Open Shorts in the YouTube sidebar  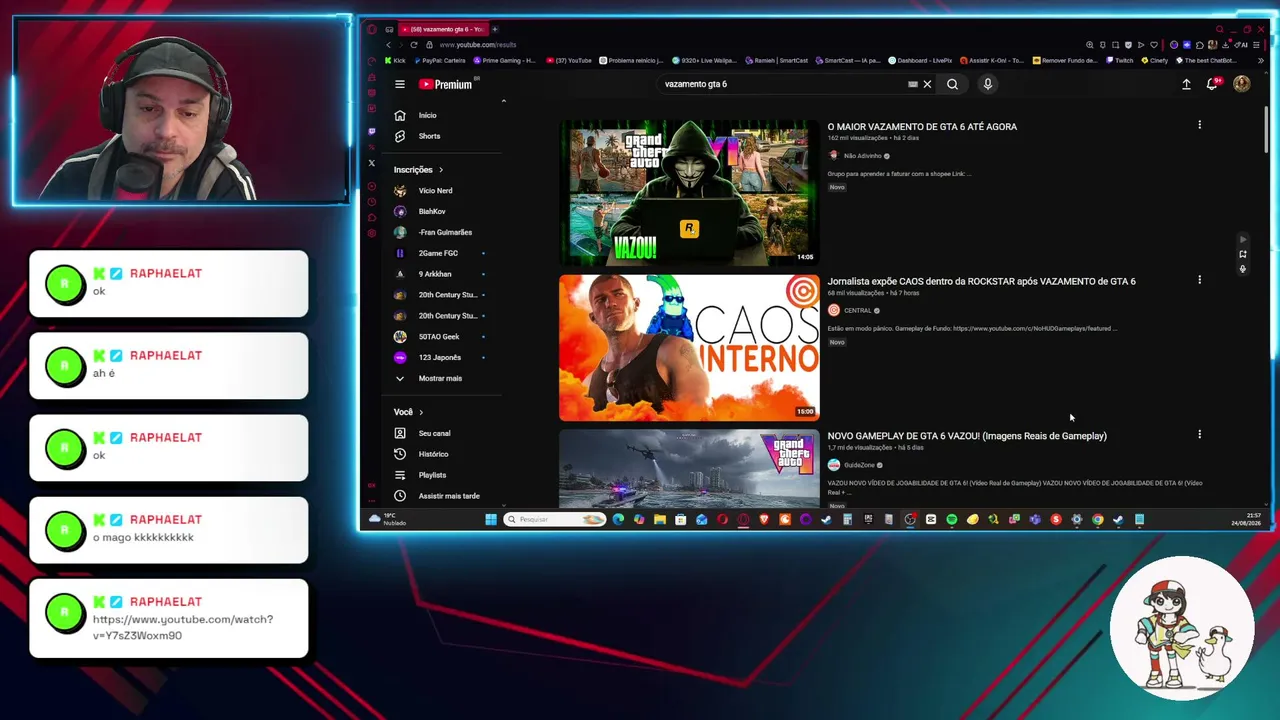tap(445, 136)
